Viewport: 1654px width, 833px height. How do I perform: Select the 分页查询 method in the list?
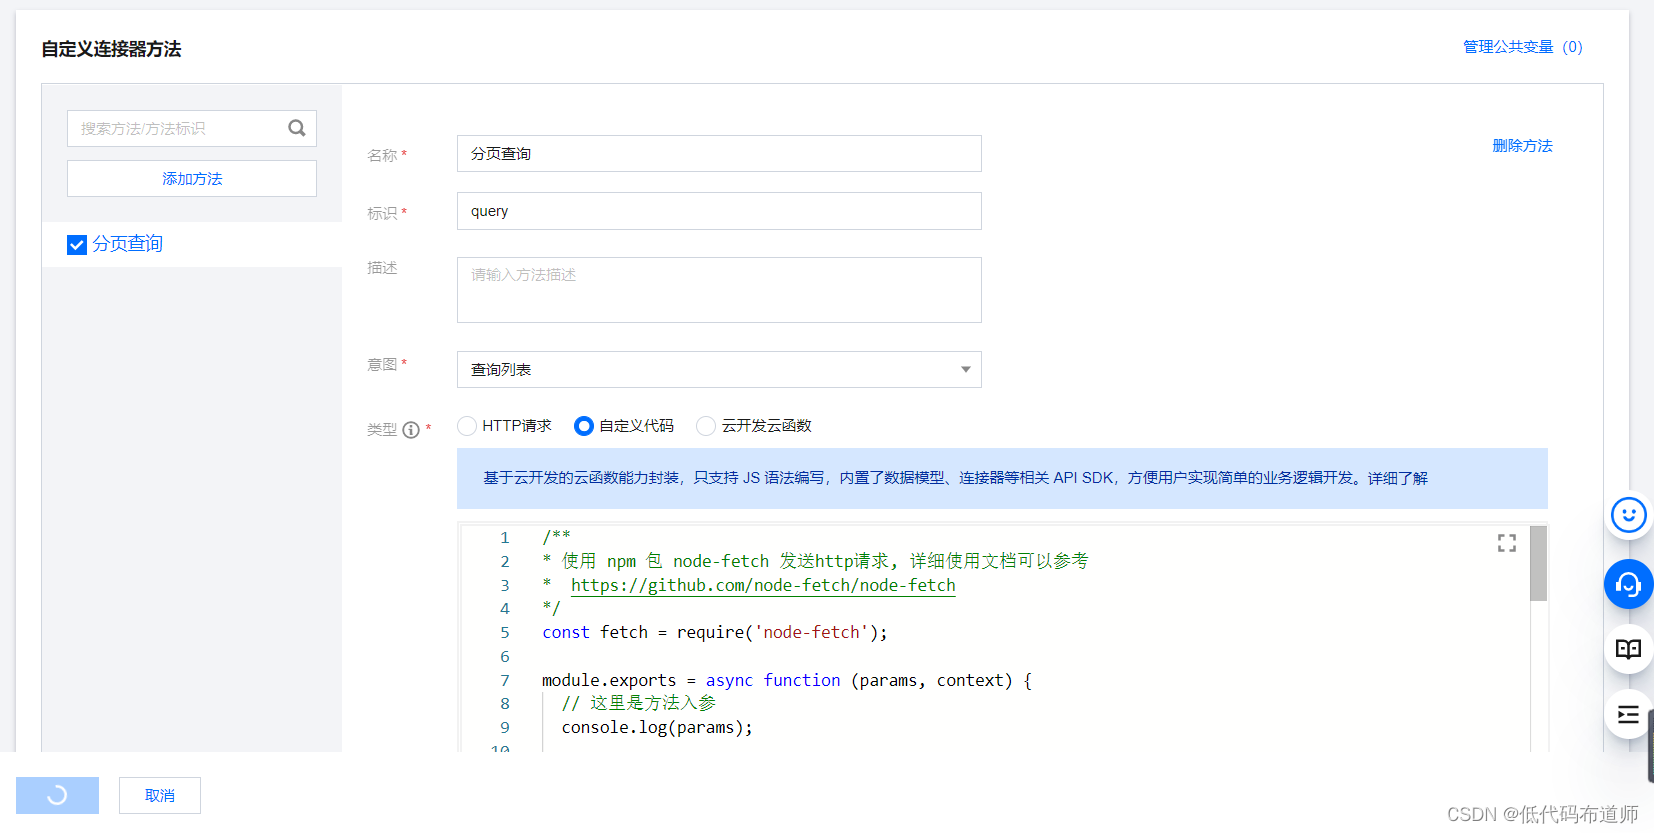(192, 244)
